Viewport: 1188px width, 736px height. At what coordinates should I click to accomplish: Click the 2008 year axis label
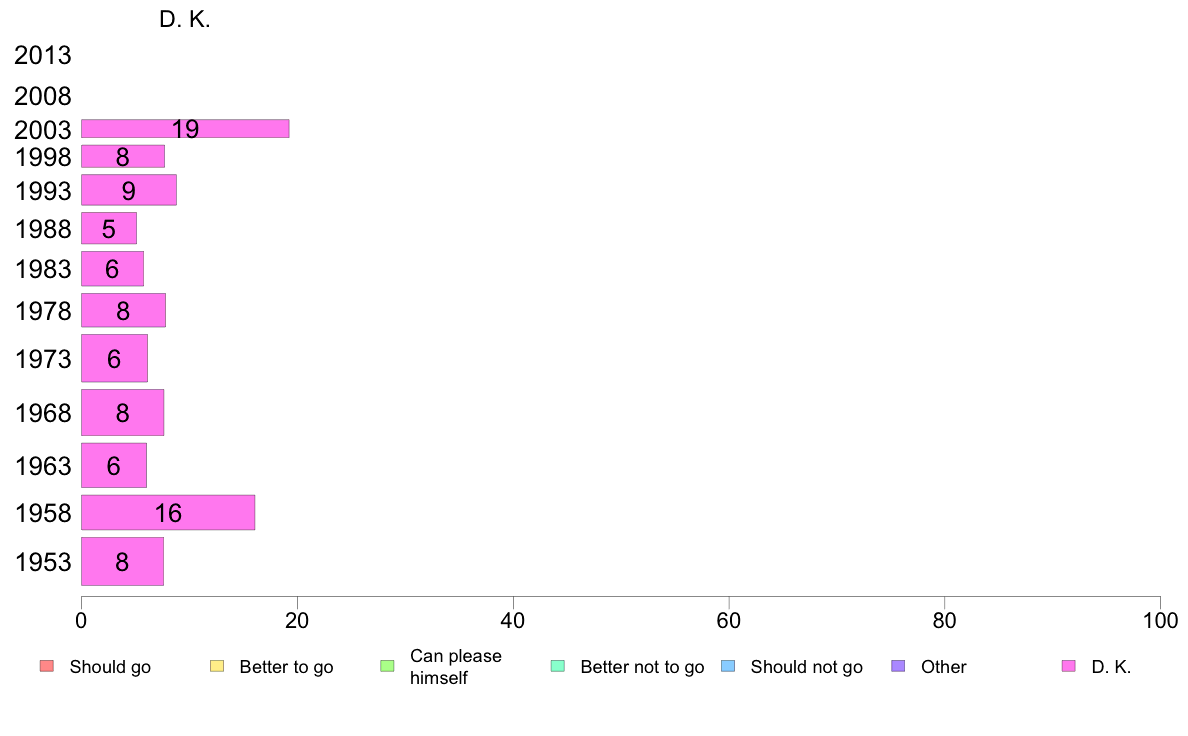pyautogui.click(x=42, y=96)
